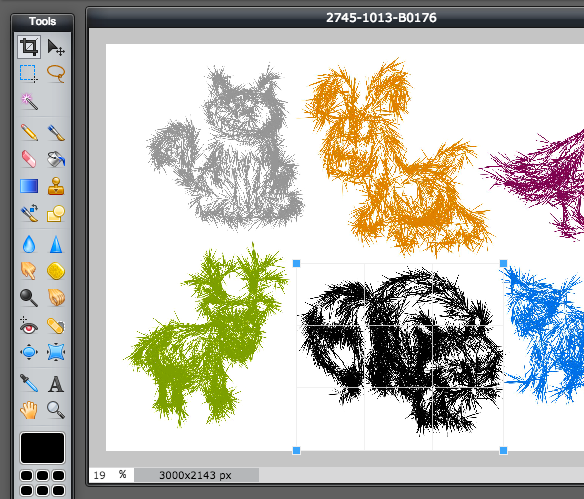
Task: Activate the Blur droplet tool
Action: pos(29,245)
